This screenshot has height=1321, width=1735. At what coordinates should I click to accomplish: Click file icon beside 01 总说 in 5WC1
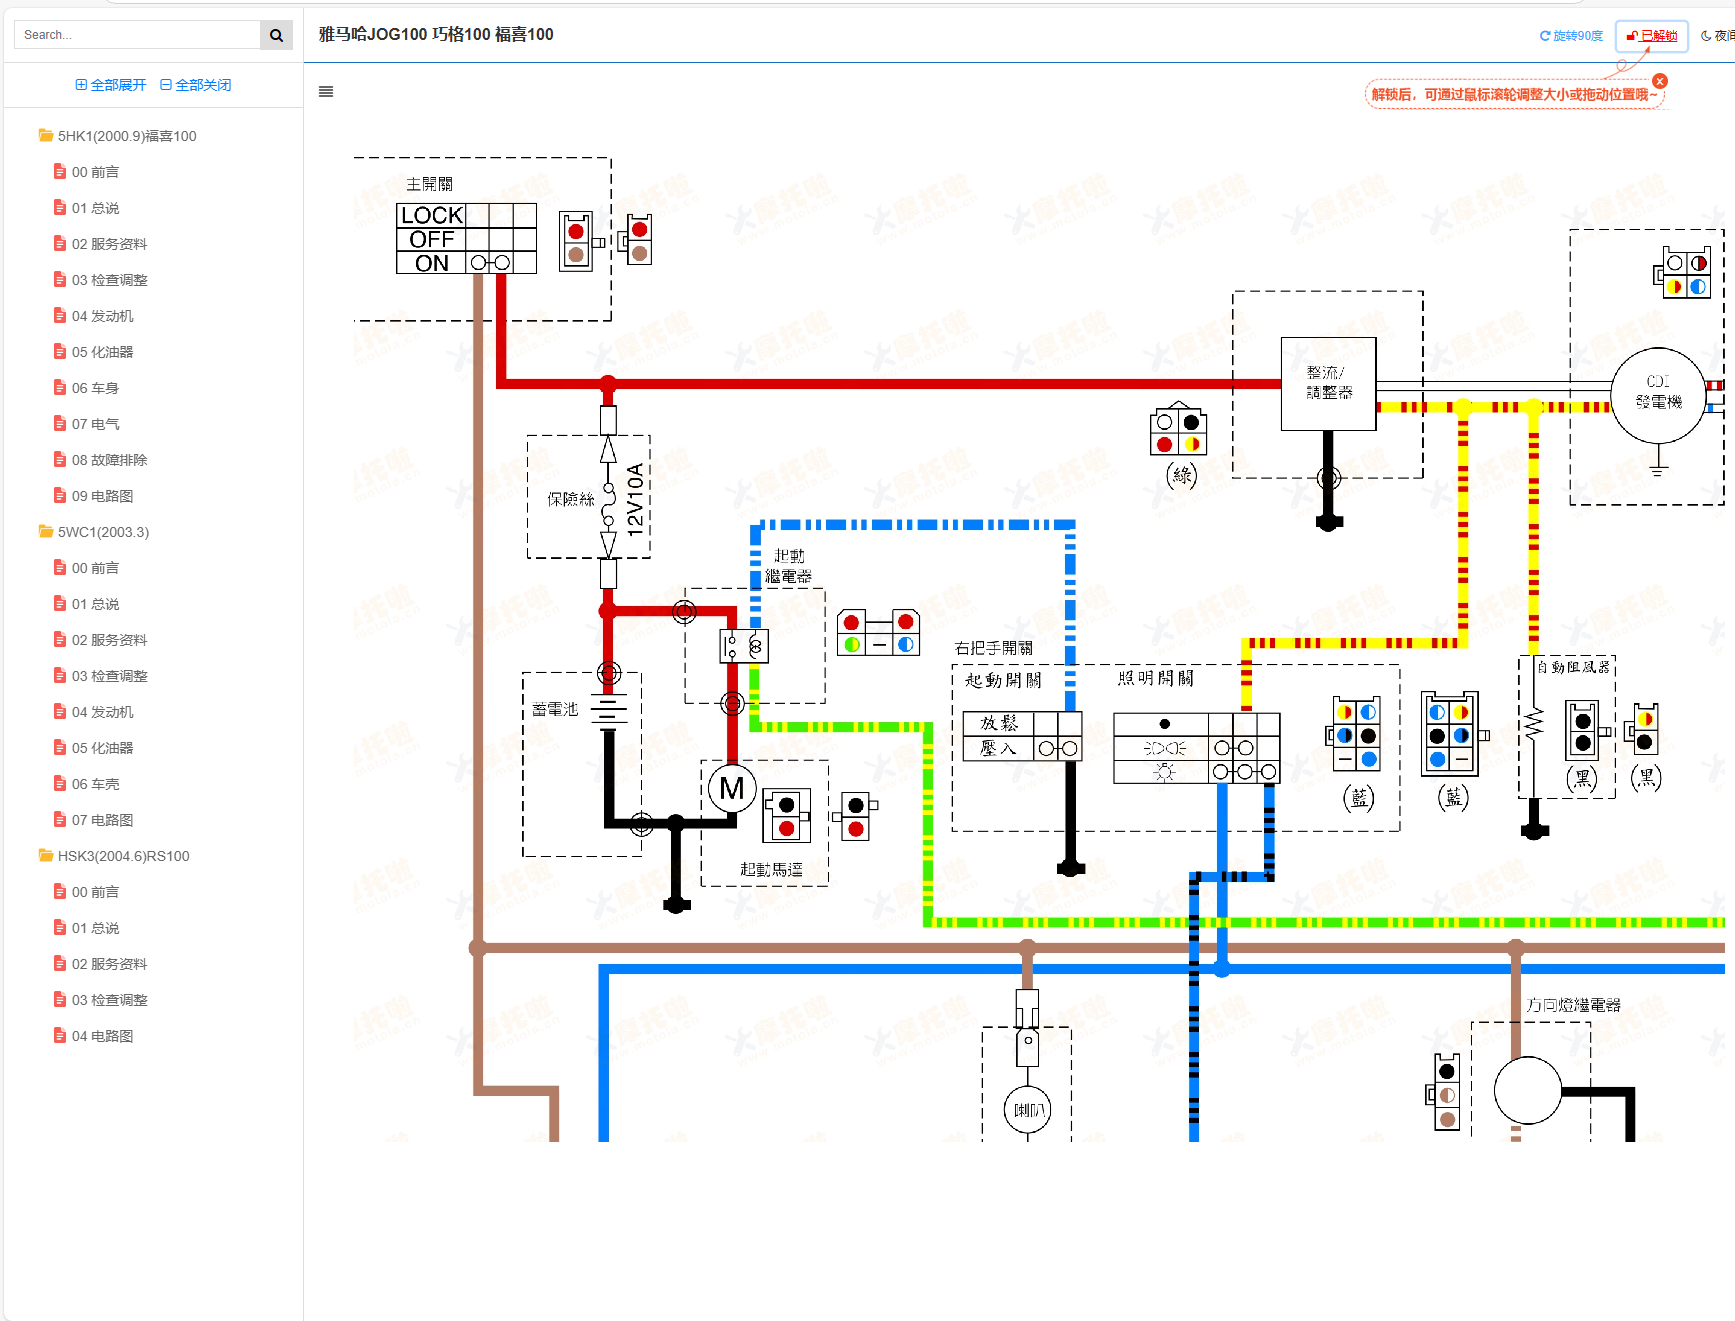point(60,603)
